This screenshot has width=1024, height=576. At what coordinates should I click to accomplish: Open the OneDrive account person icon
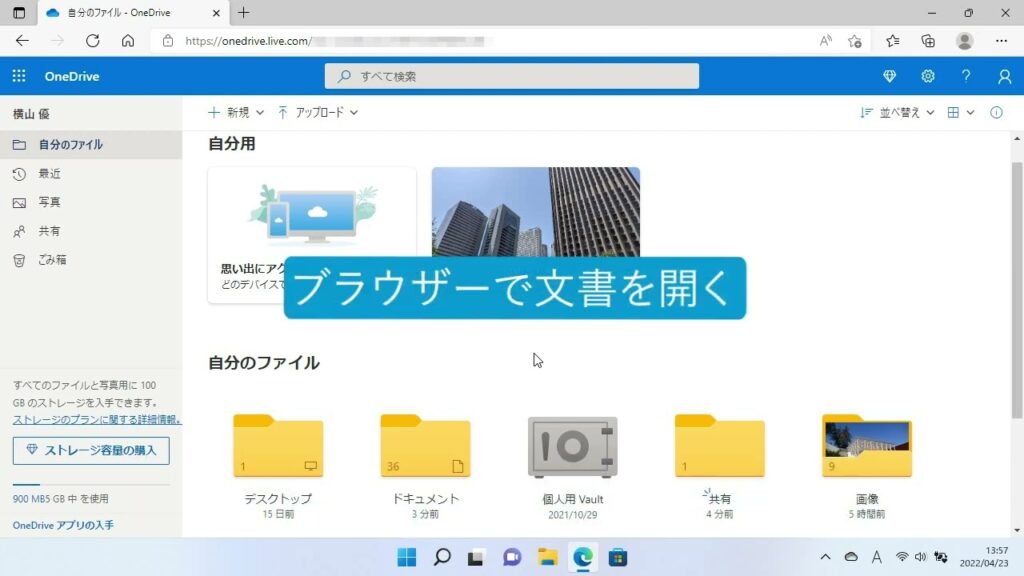[x=1004, y=76]
